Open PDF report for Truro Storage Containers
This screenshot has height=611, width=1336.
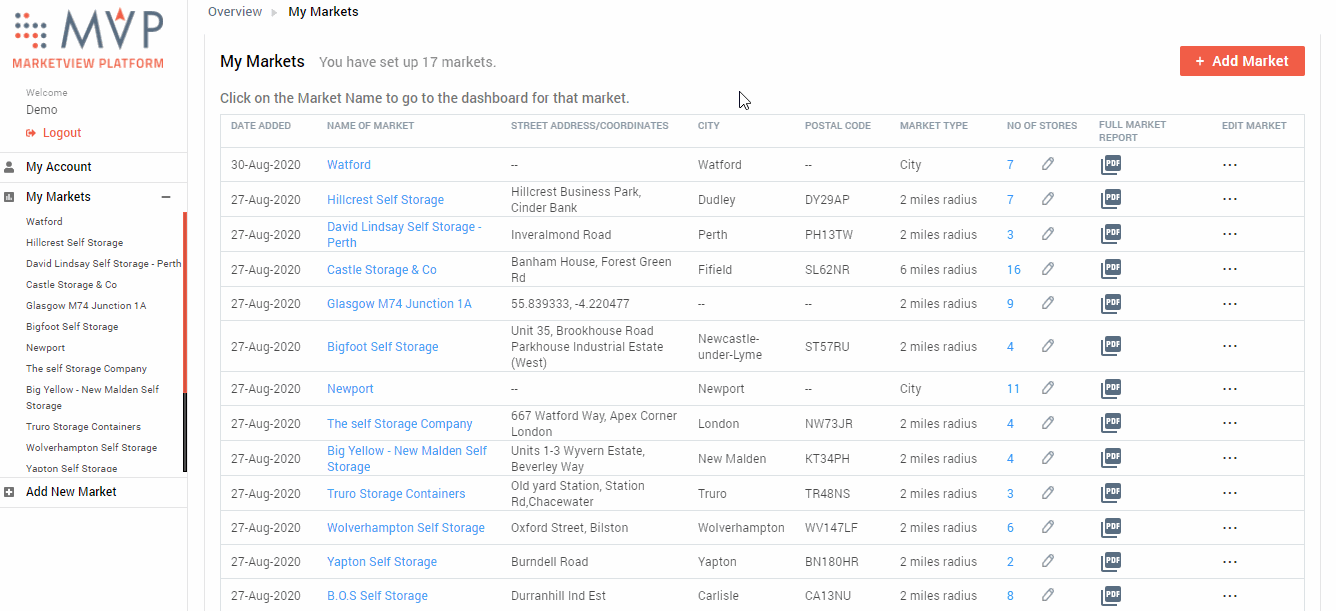pyautogui.click(x=1111, y=493)
